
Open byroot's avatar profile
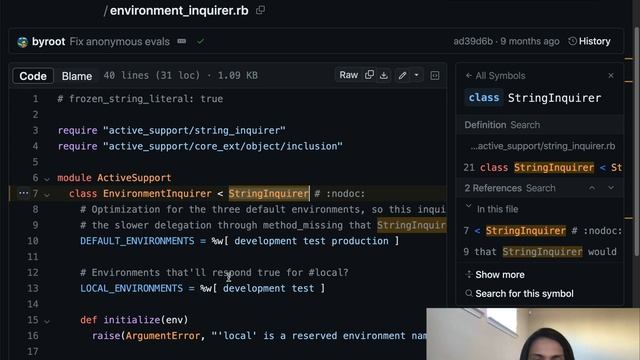coord(22,42)
